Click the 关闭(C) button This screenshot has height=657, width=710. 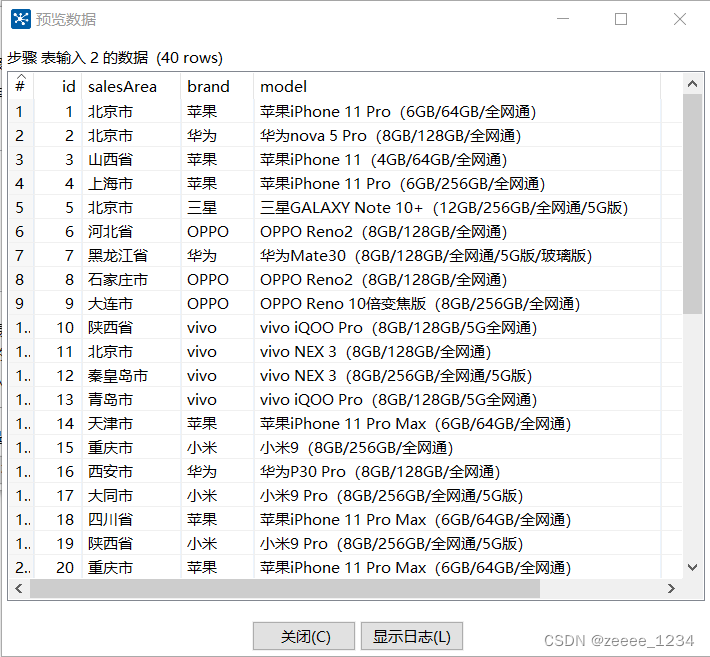[304, 636]
